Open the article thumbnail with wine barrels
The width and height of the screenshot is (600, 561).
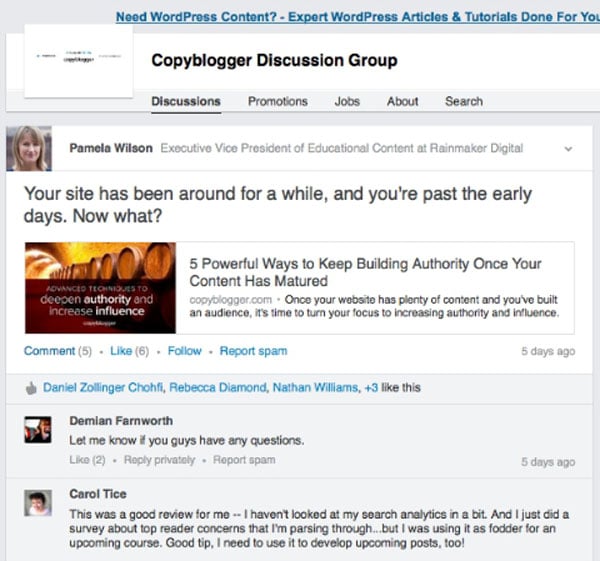[x=101, y=284]
